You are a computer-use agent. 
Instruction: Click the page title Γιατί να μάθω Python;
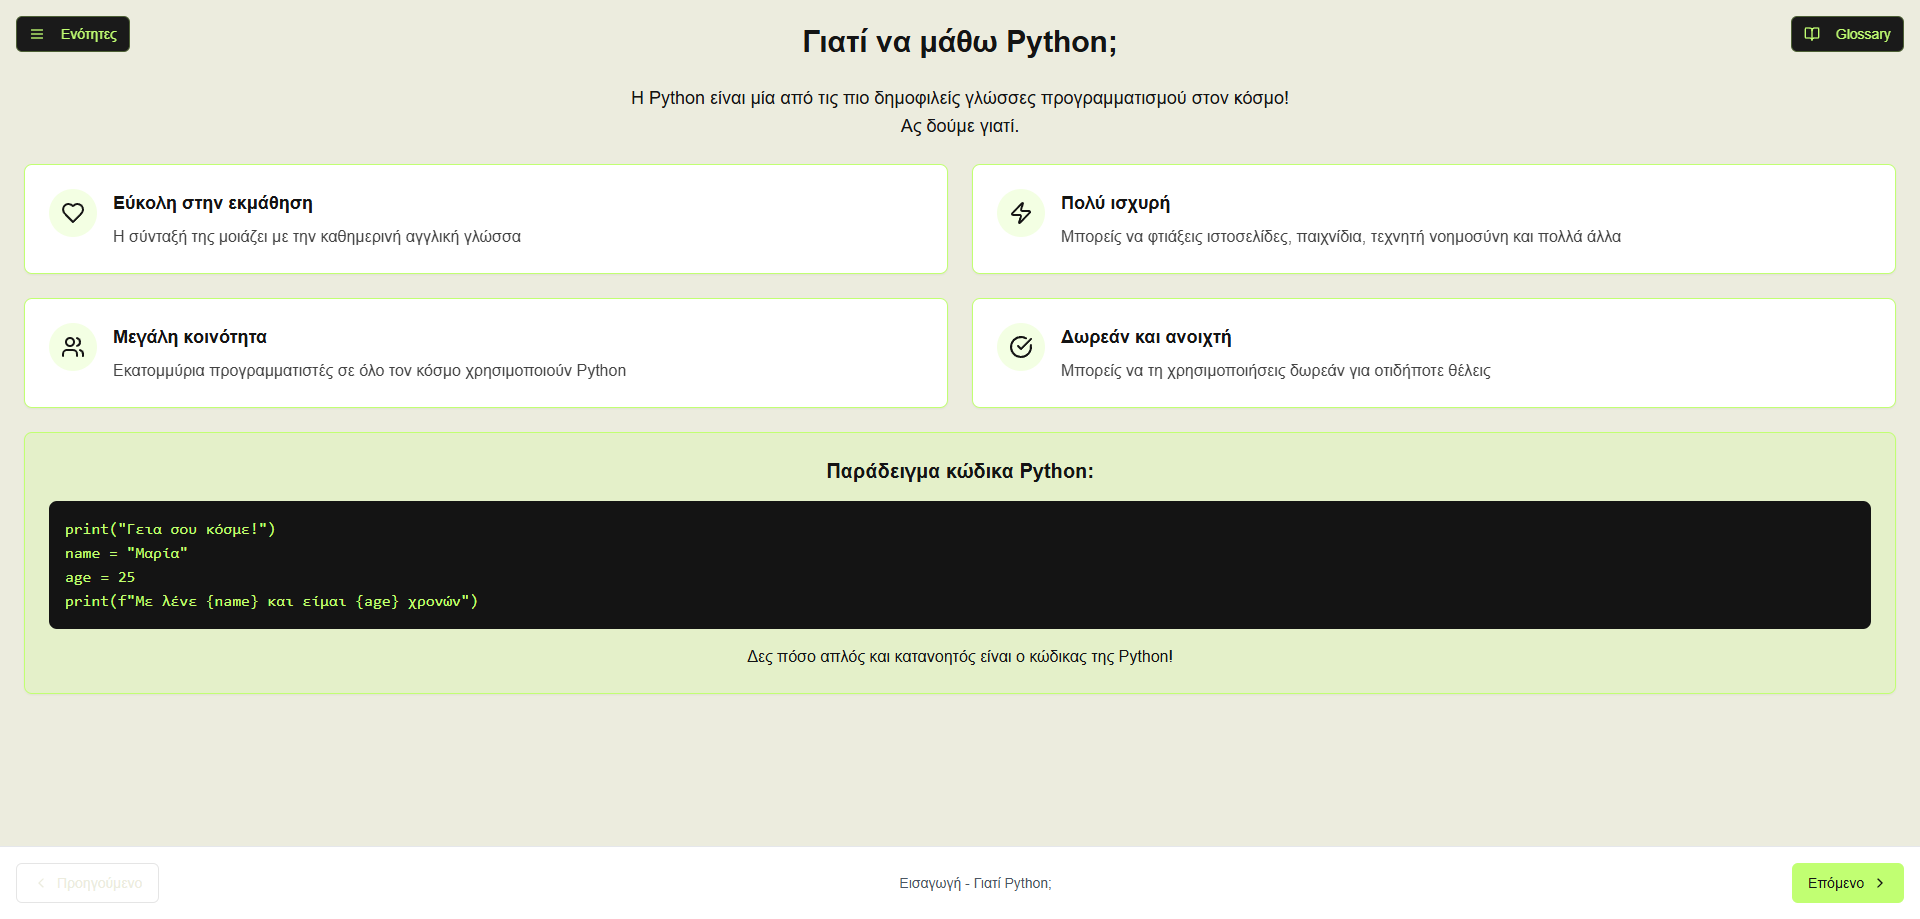click(x=959, y=42)
